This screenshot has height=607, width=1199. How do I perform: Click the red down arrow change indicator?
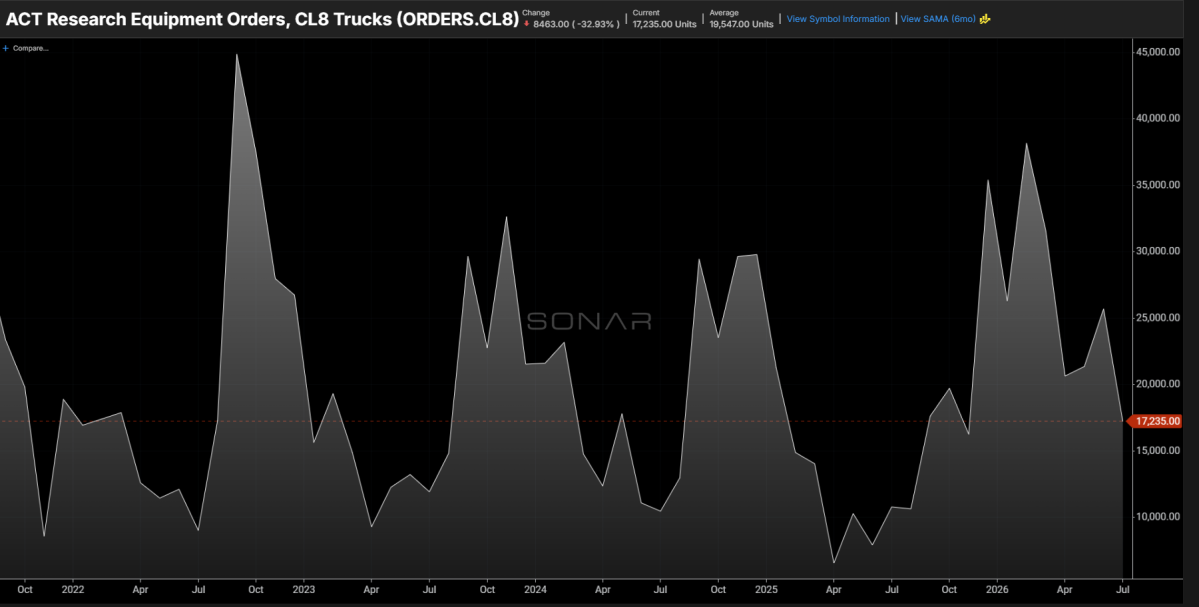click(526, 24)
